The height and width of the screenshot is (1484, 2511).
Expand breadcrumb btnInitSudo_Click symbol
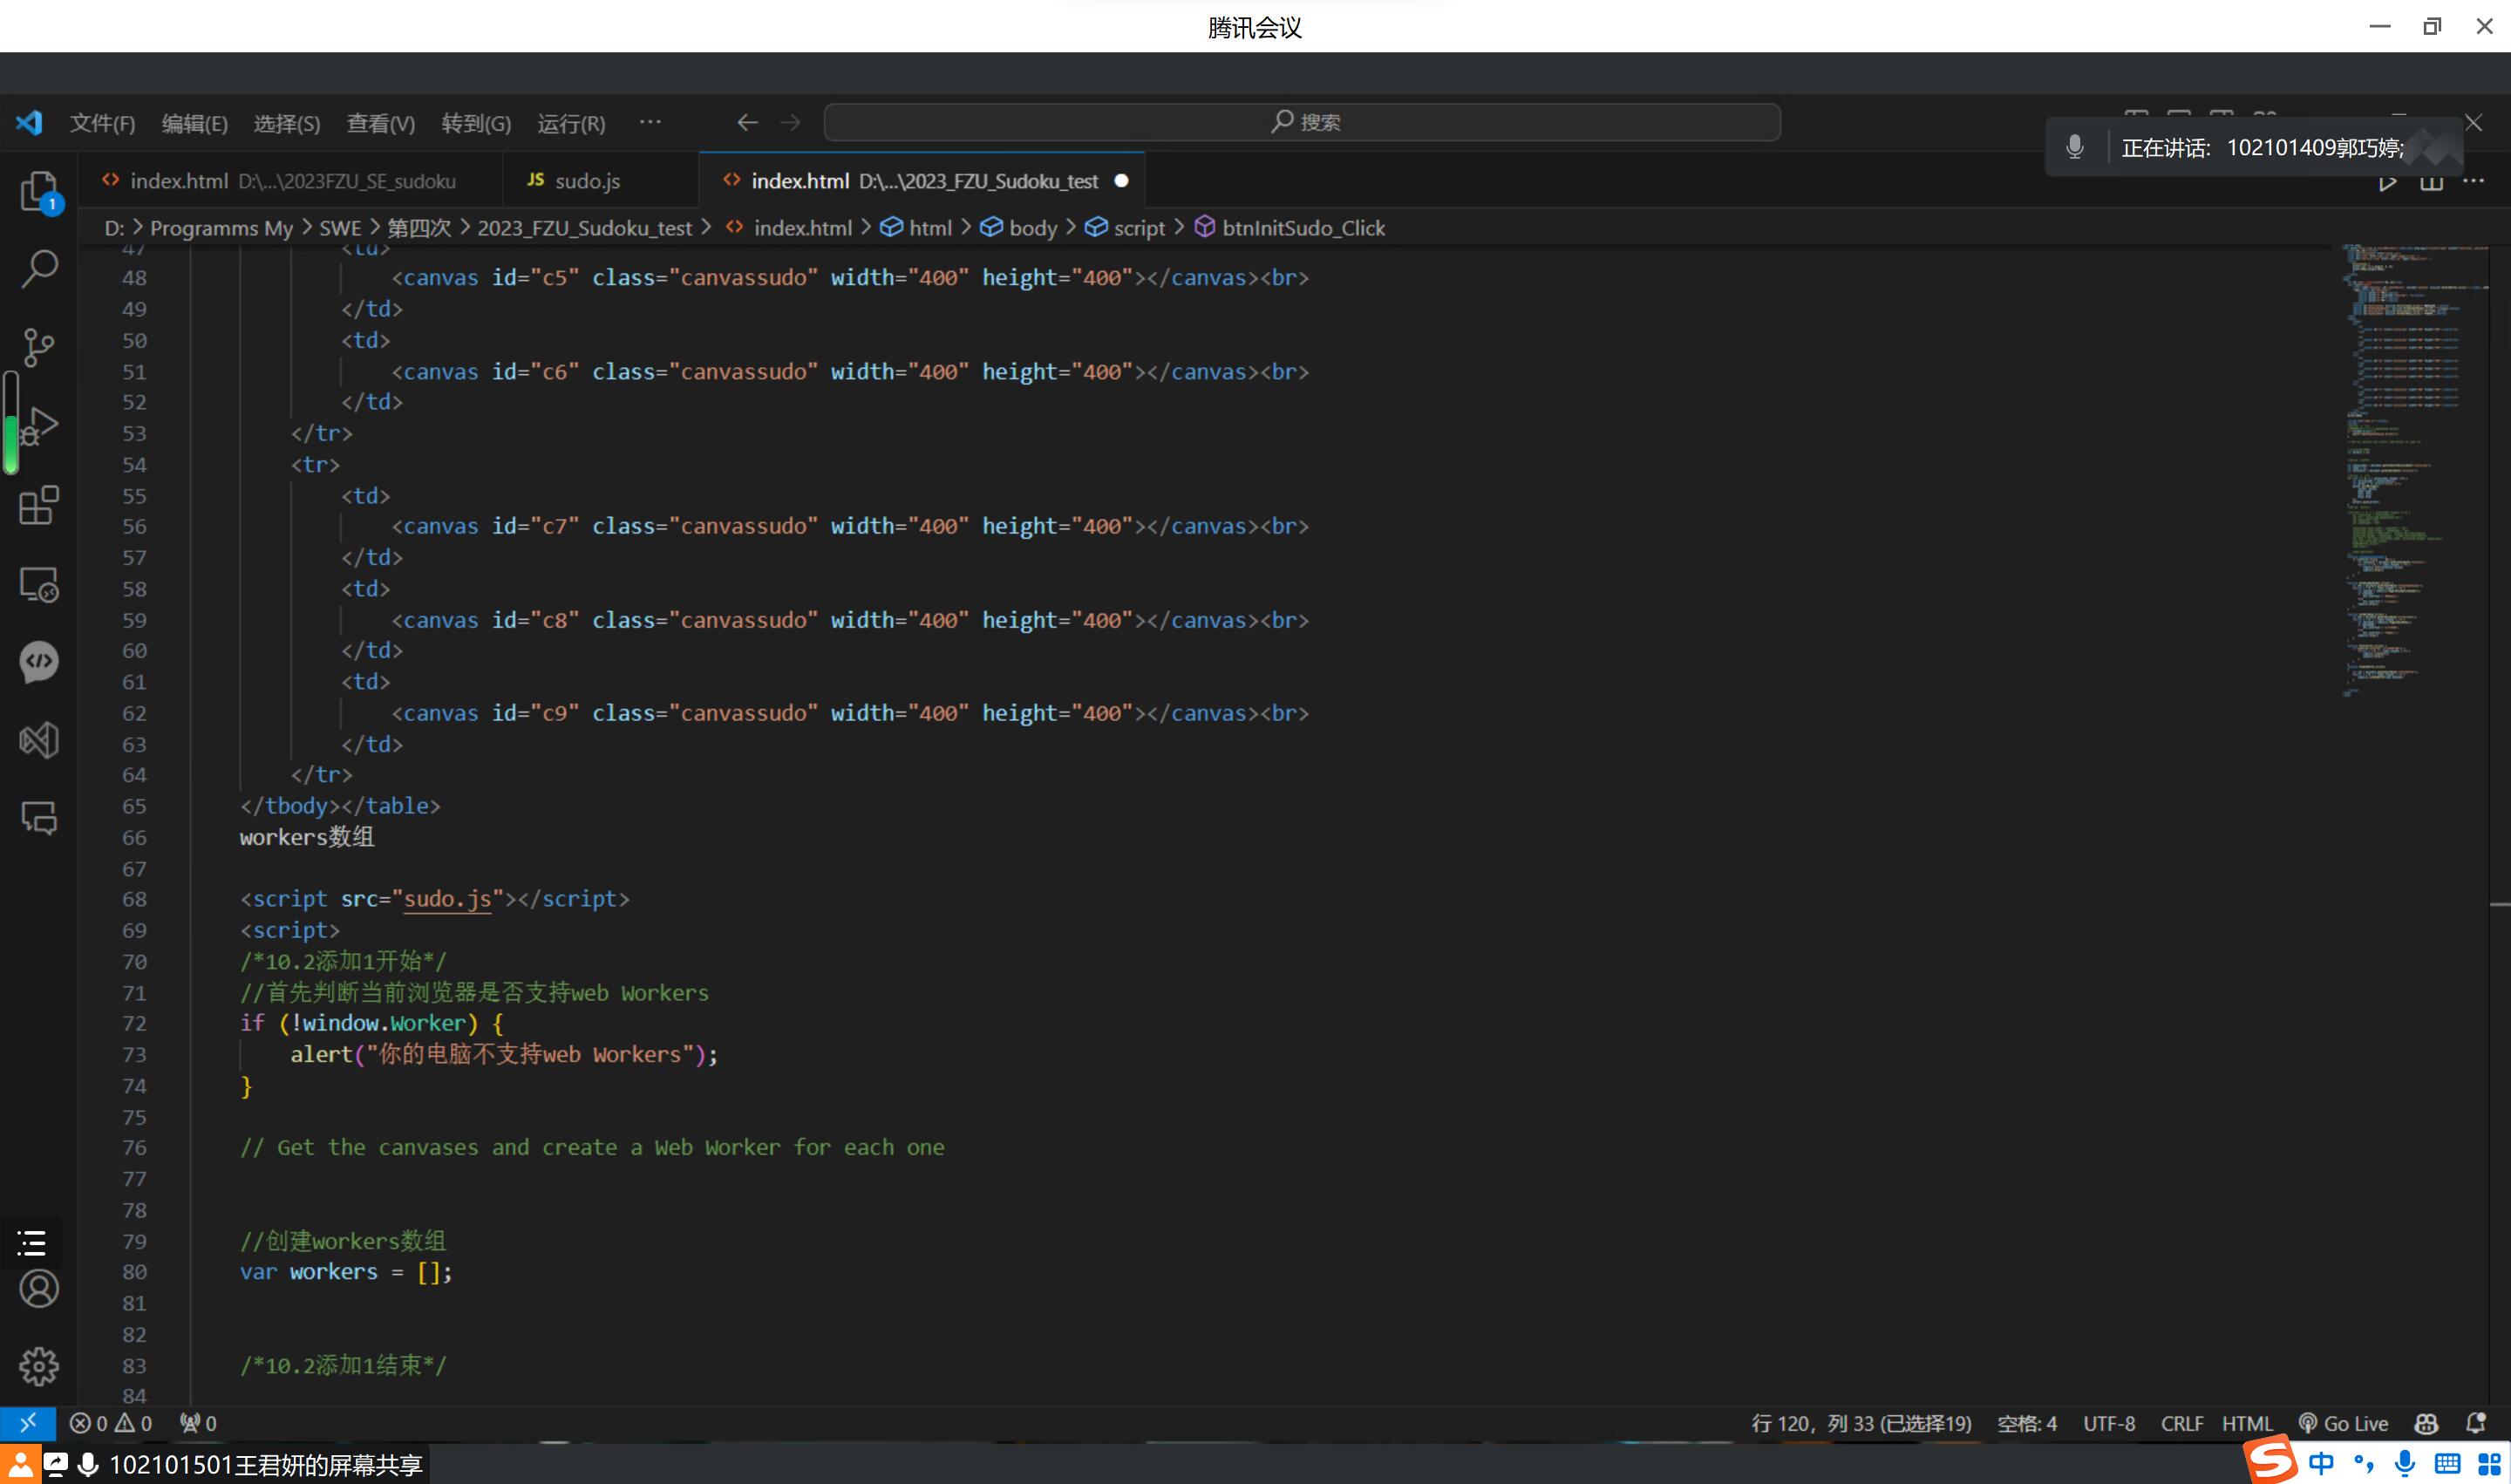point(1290,228)
